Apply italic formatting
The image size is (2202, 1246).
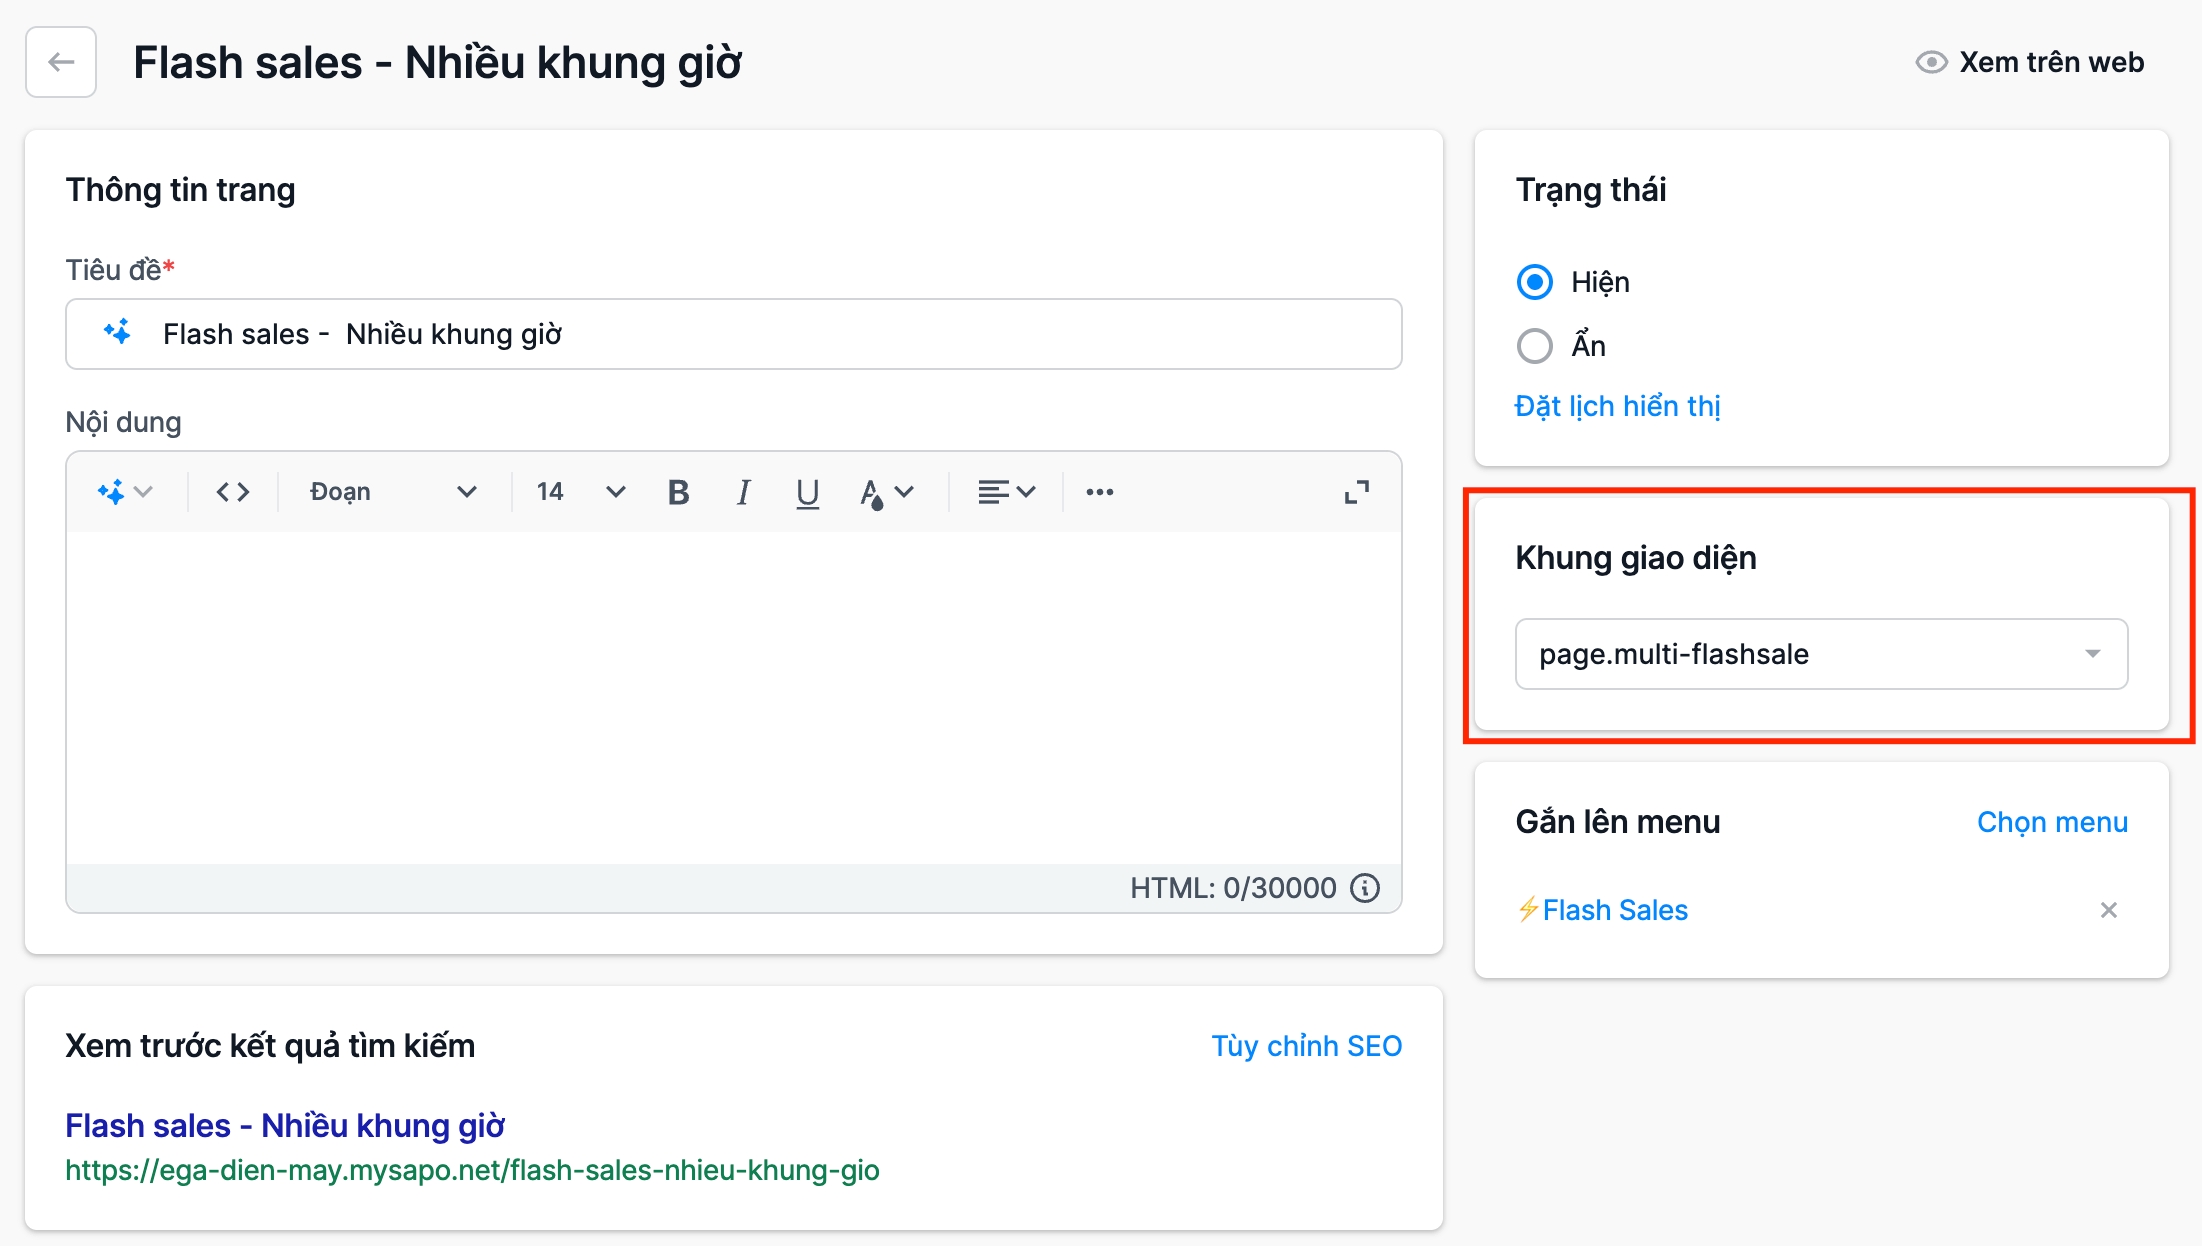743,492
